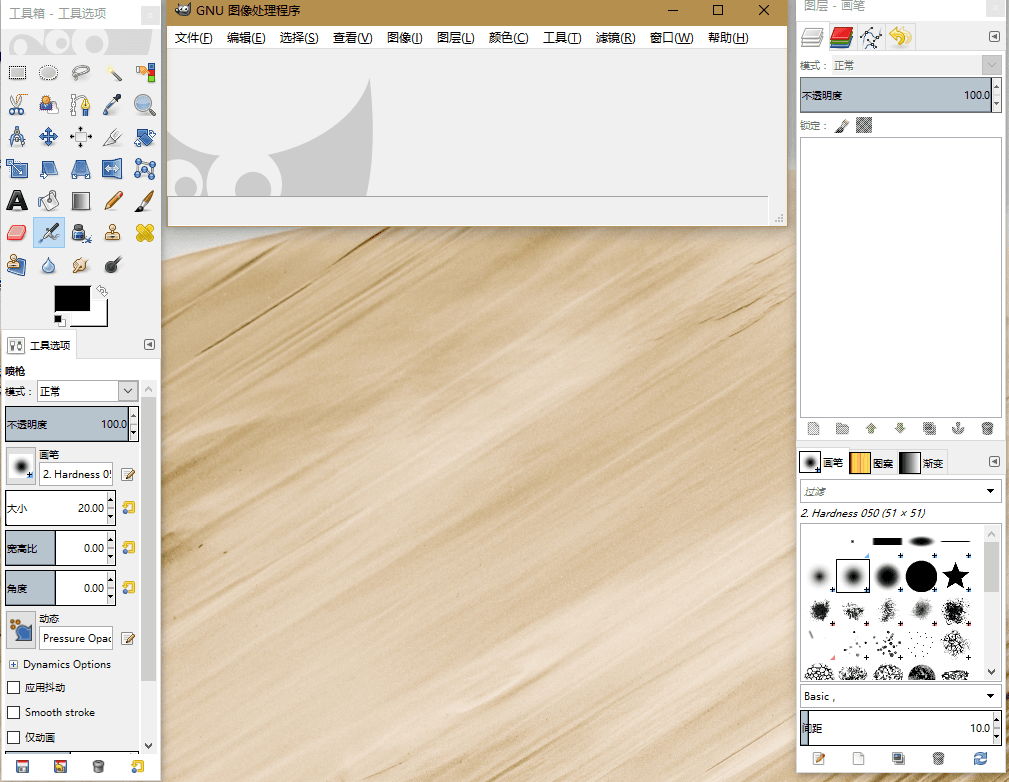Expand the Dynamics Options section
This screenshot has height=782, width=1009.
pyautogui.click(x=14, y=664)
